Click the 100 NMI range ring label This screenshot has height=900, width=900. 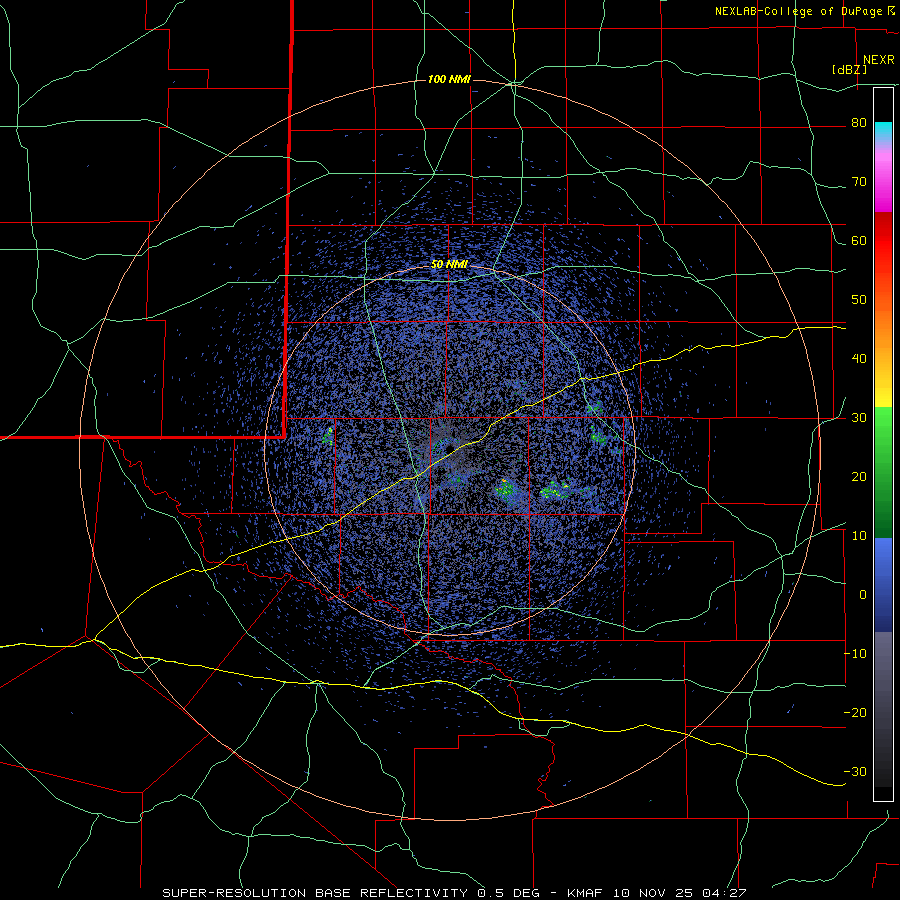click(x=449, y=79)
